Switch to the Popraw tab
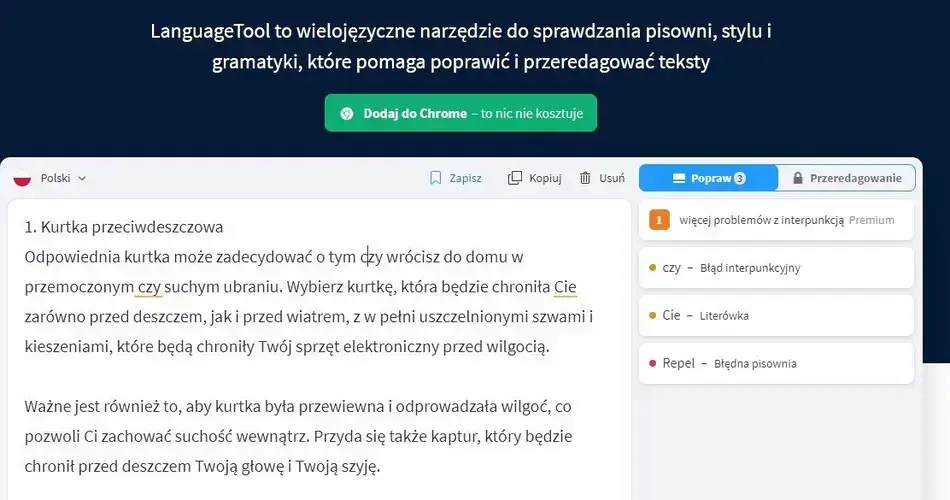950x500 pixels. [708, 178]
